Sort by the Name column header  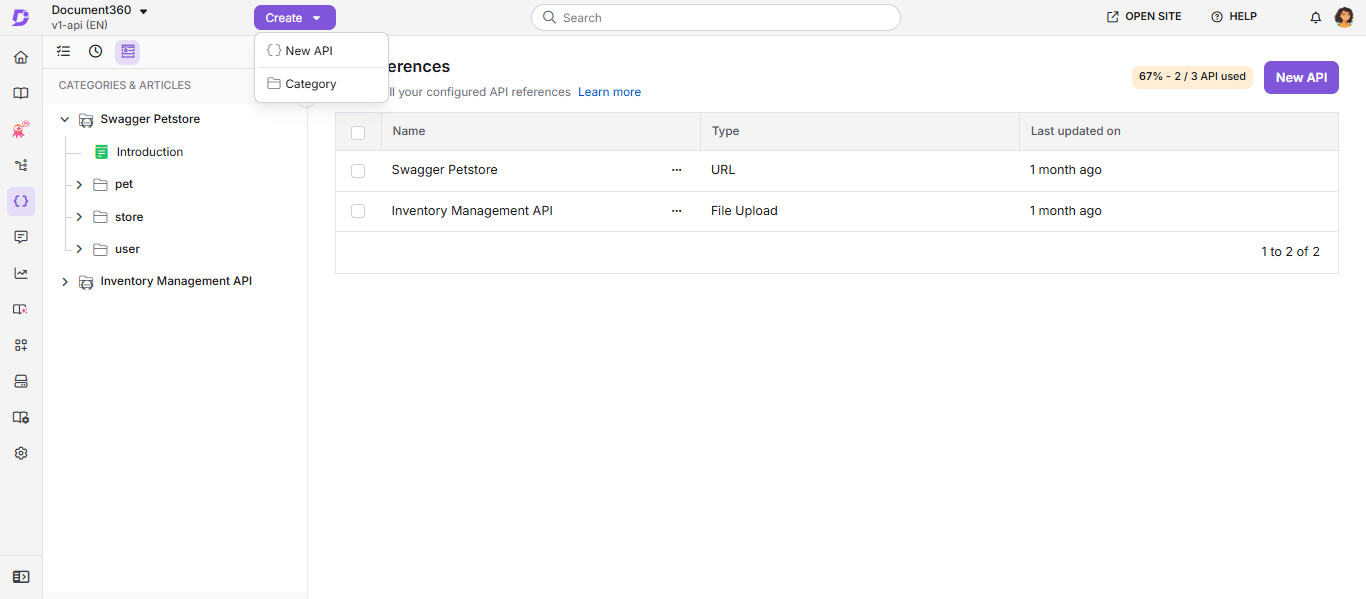(409, 131)
